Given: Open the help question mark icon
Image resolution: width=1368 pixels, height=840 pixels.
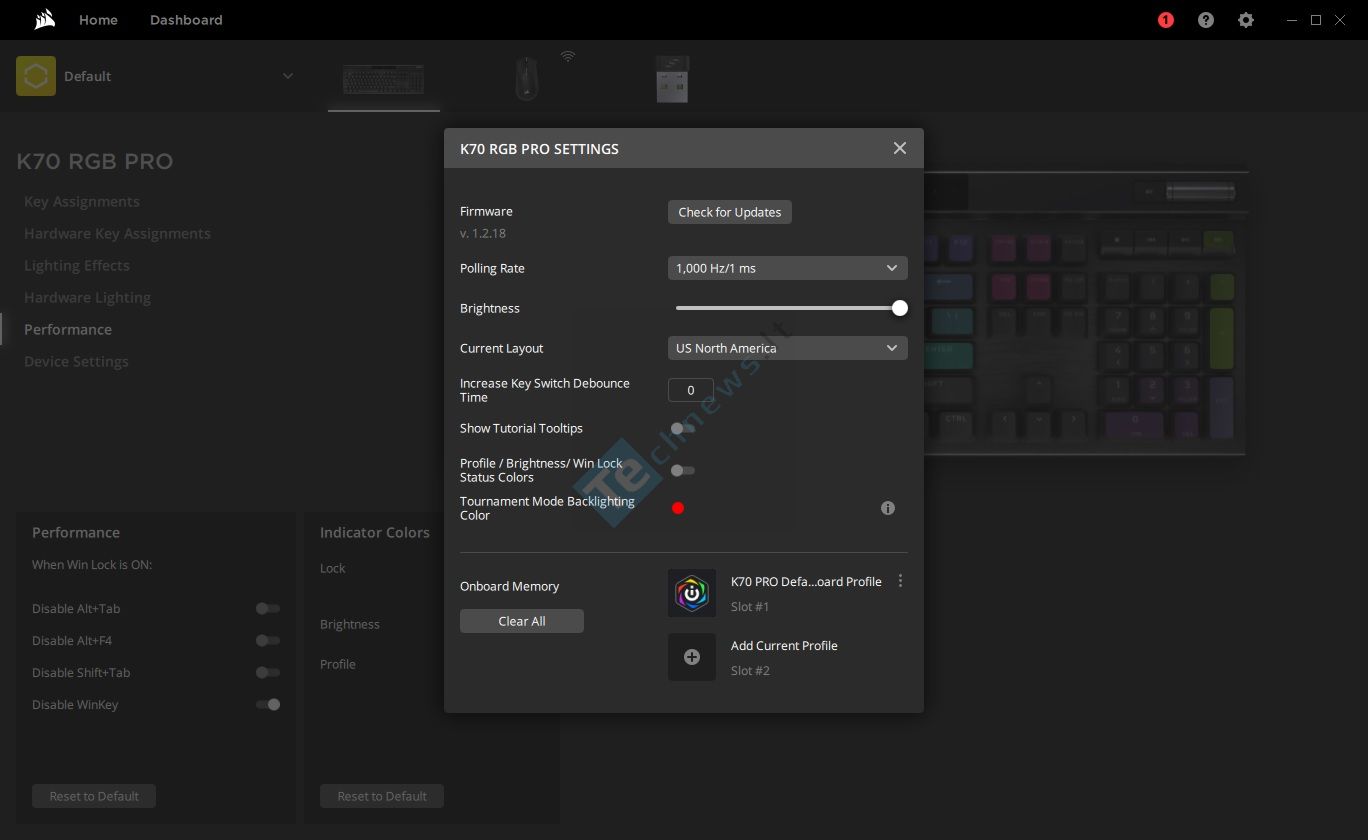Looking at the screenshot, I should coord(1206,20).
